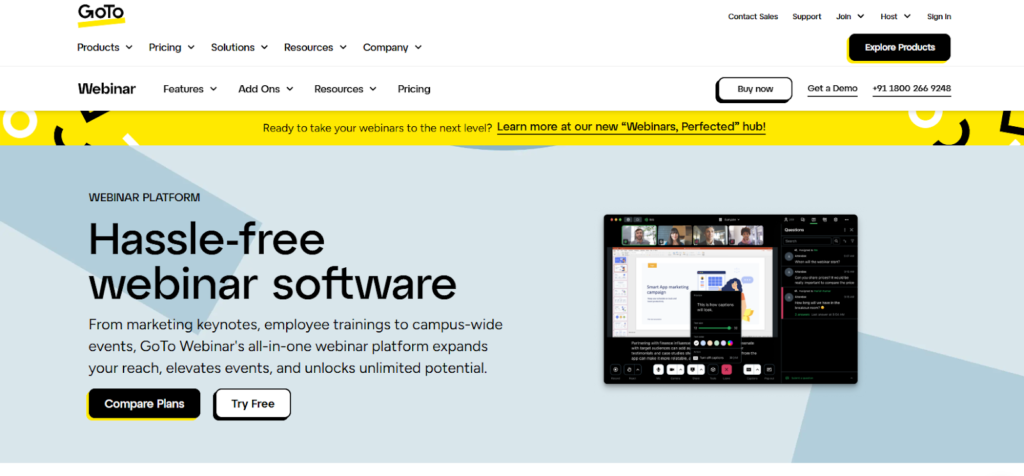Click the "Hassle-free webinar software" heading
This screenshot has width=1024, height=476.
click(272, 262)
